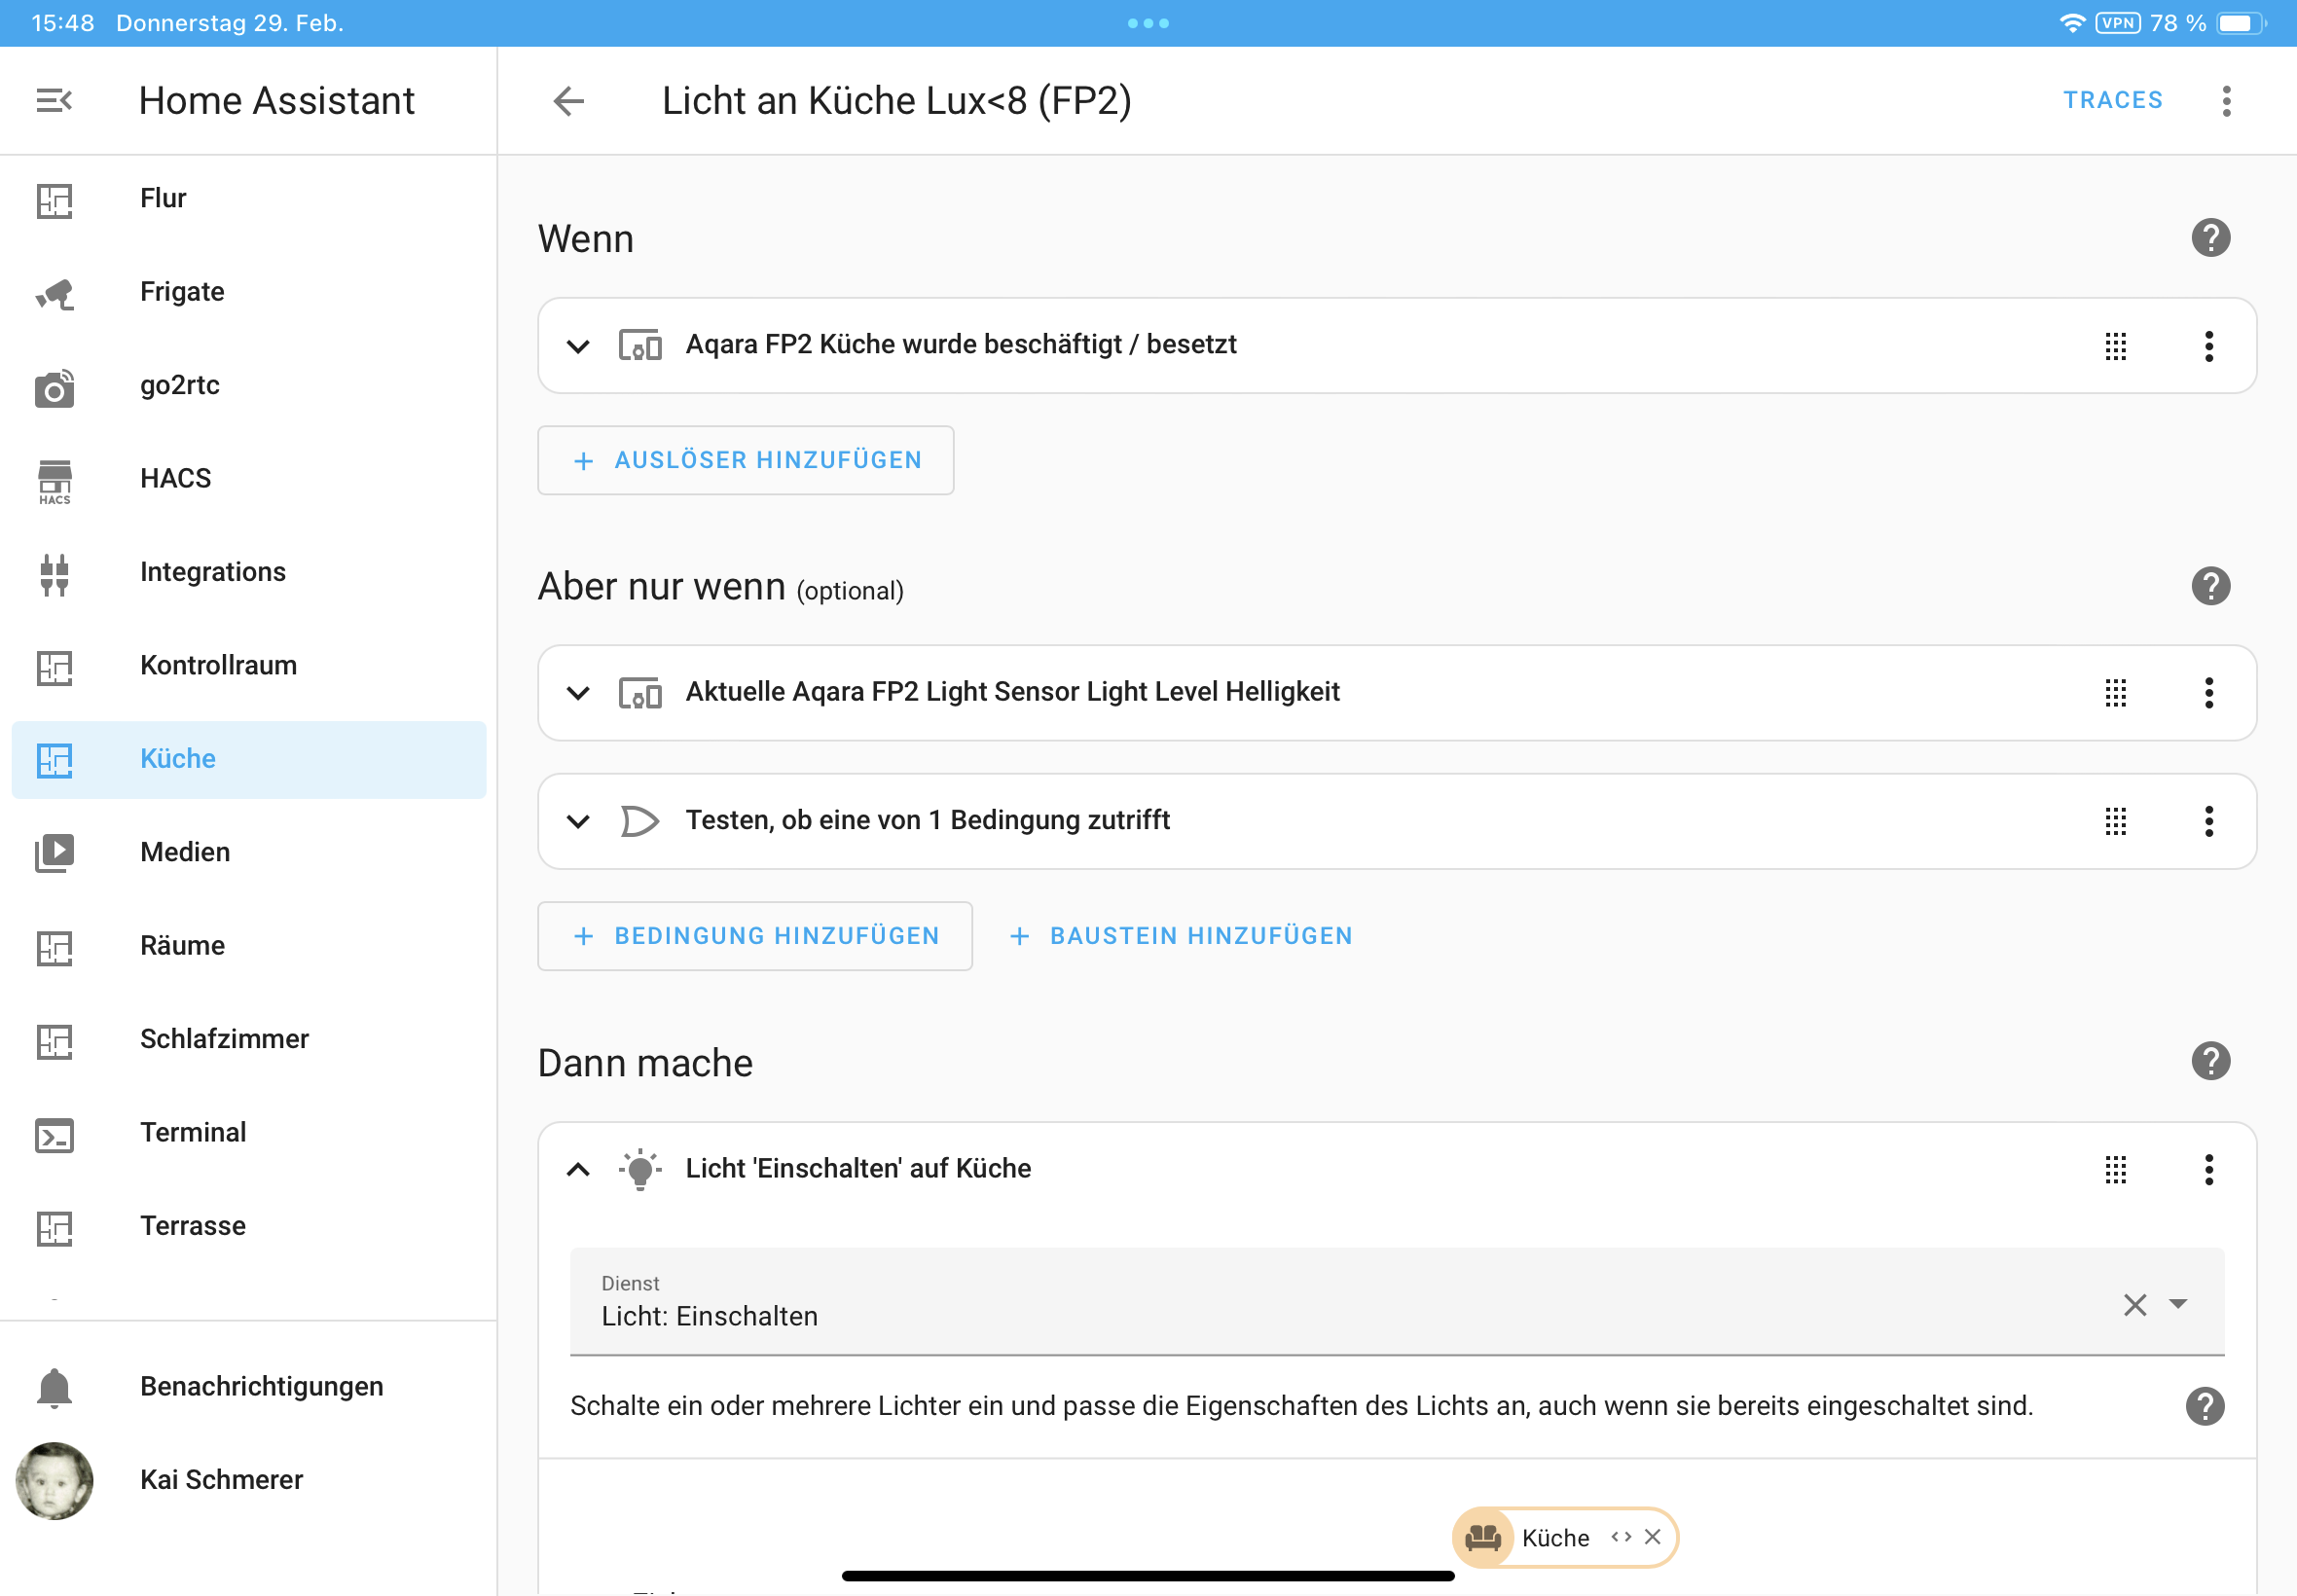This screenshot has height=1596, width=2297.
Task: Expand Testen, ob eine von 1 Bedingung
Action: pos(578,821)
